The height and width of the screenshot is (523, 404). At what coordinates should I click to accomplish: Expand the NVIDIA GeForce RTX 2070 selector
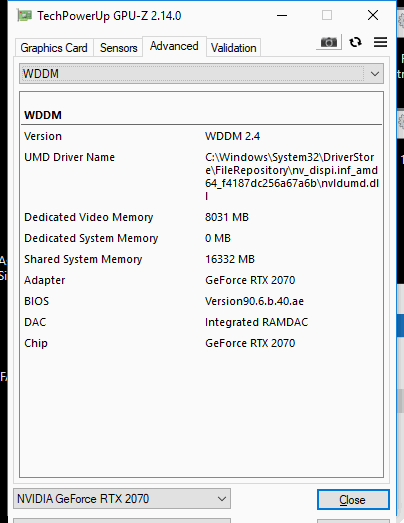coord(122,499)
